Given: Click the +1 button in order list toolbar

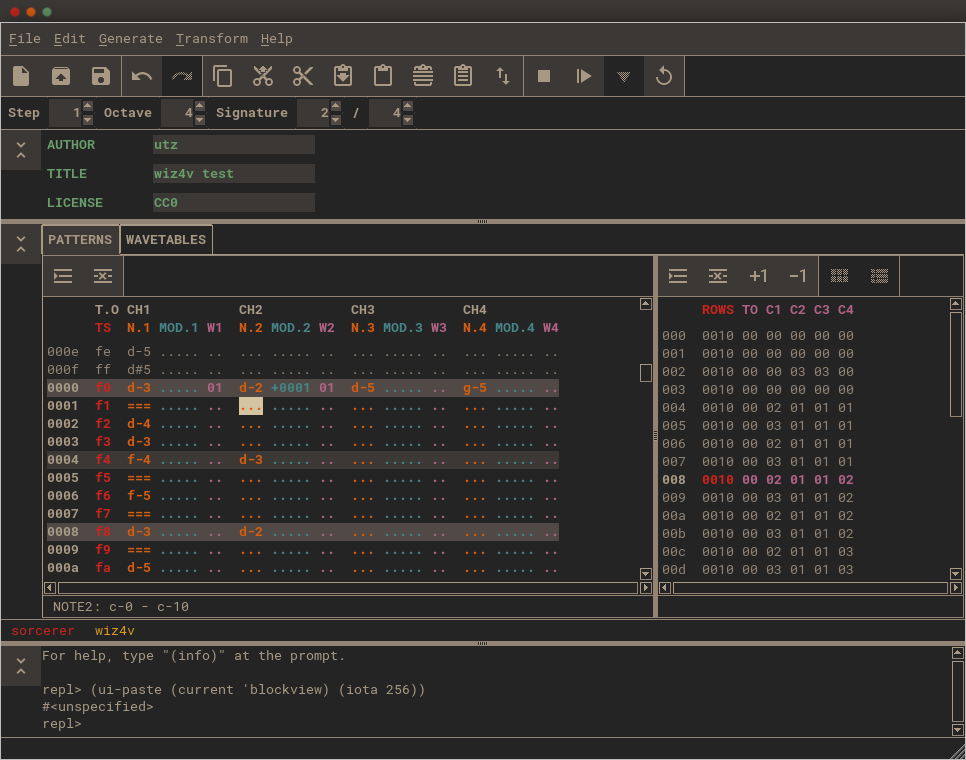Looking at the screenshot, I should [x=758, y=276].
